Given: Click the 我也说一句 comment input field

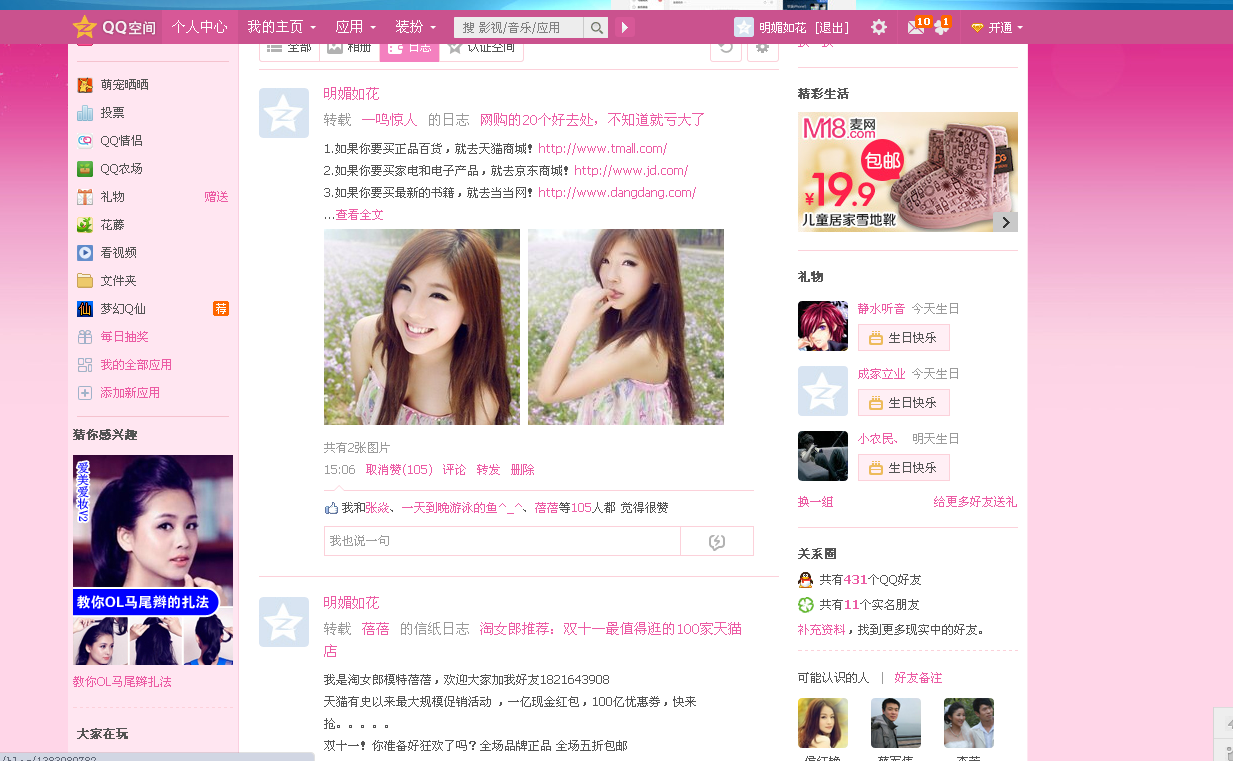Looking at the screenshot, I should point(500,540).
